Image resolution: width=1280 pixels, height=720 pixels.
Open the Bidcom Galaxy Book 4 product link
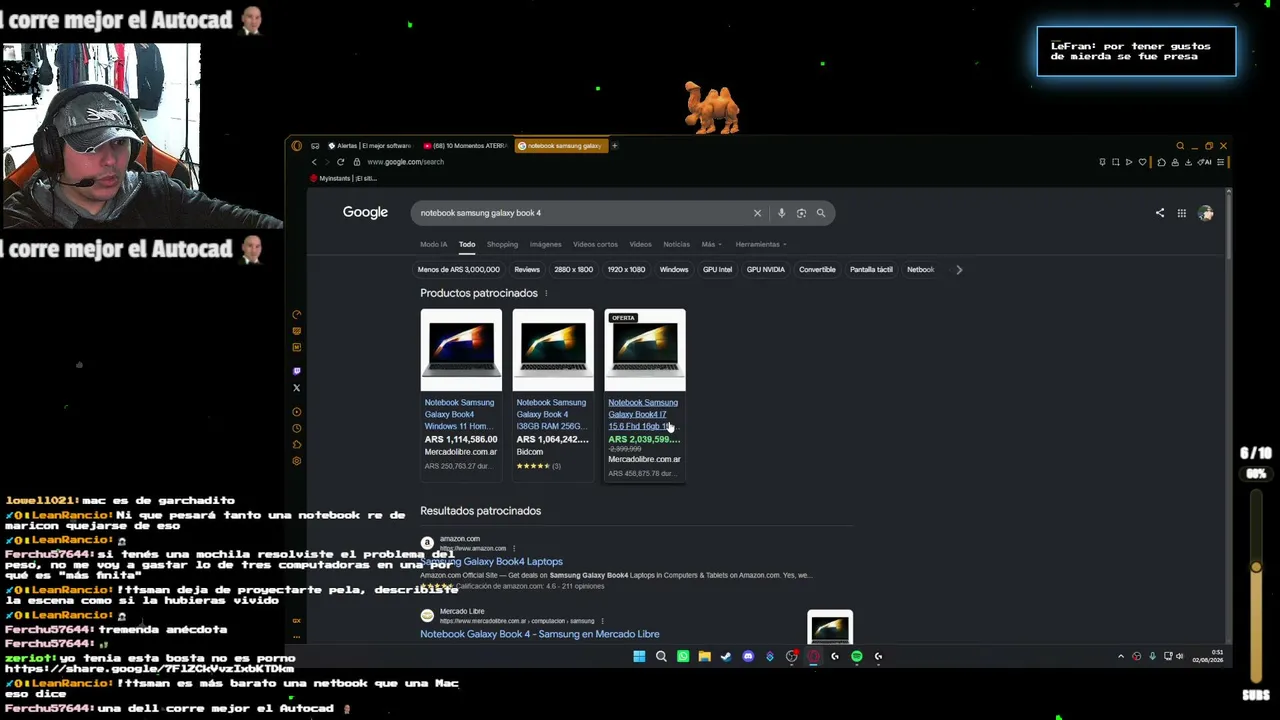(552, 414)
